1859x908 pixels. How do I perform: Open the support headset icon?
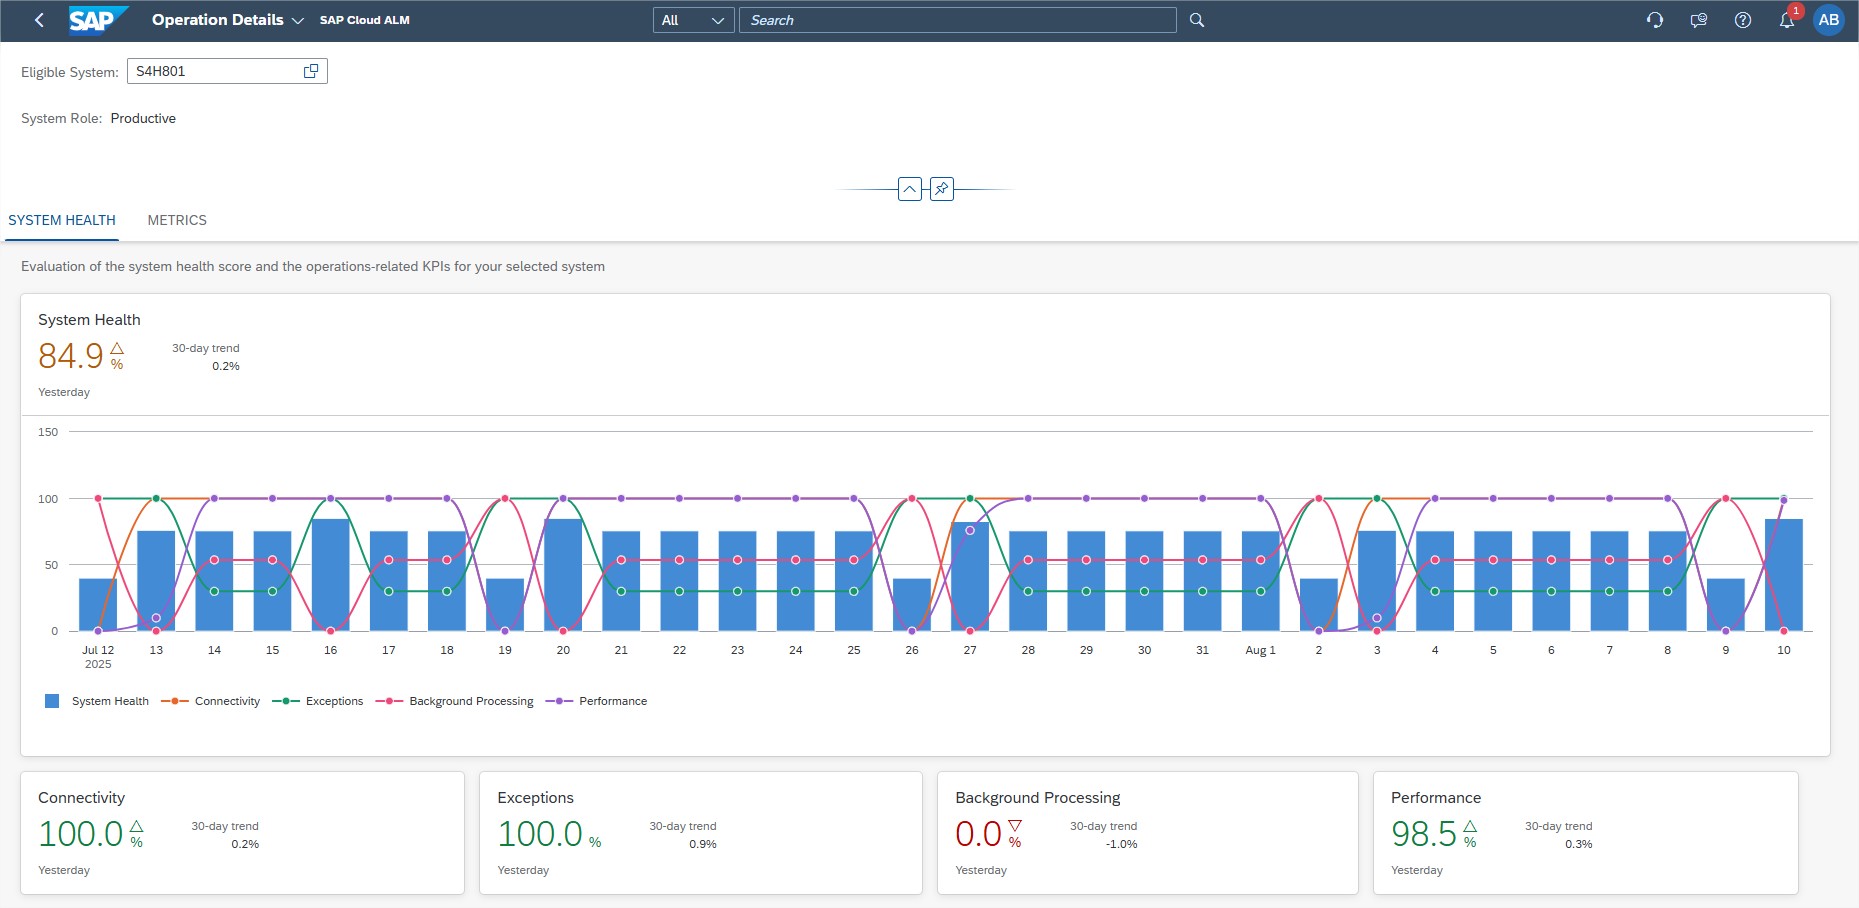[1655, 20]
